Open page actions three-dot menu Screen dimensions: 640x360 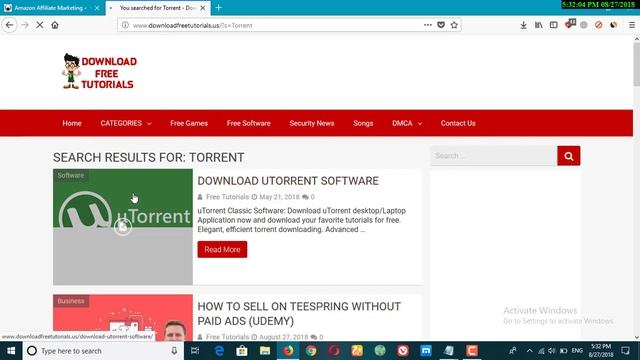[x=427, y=25]
